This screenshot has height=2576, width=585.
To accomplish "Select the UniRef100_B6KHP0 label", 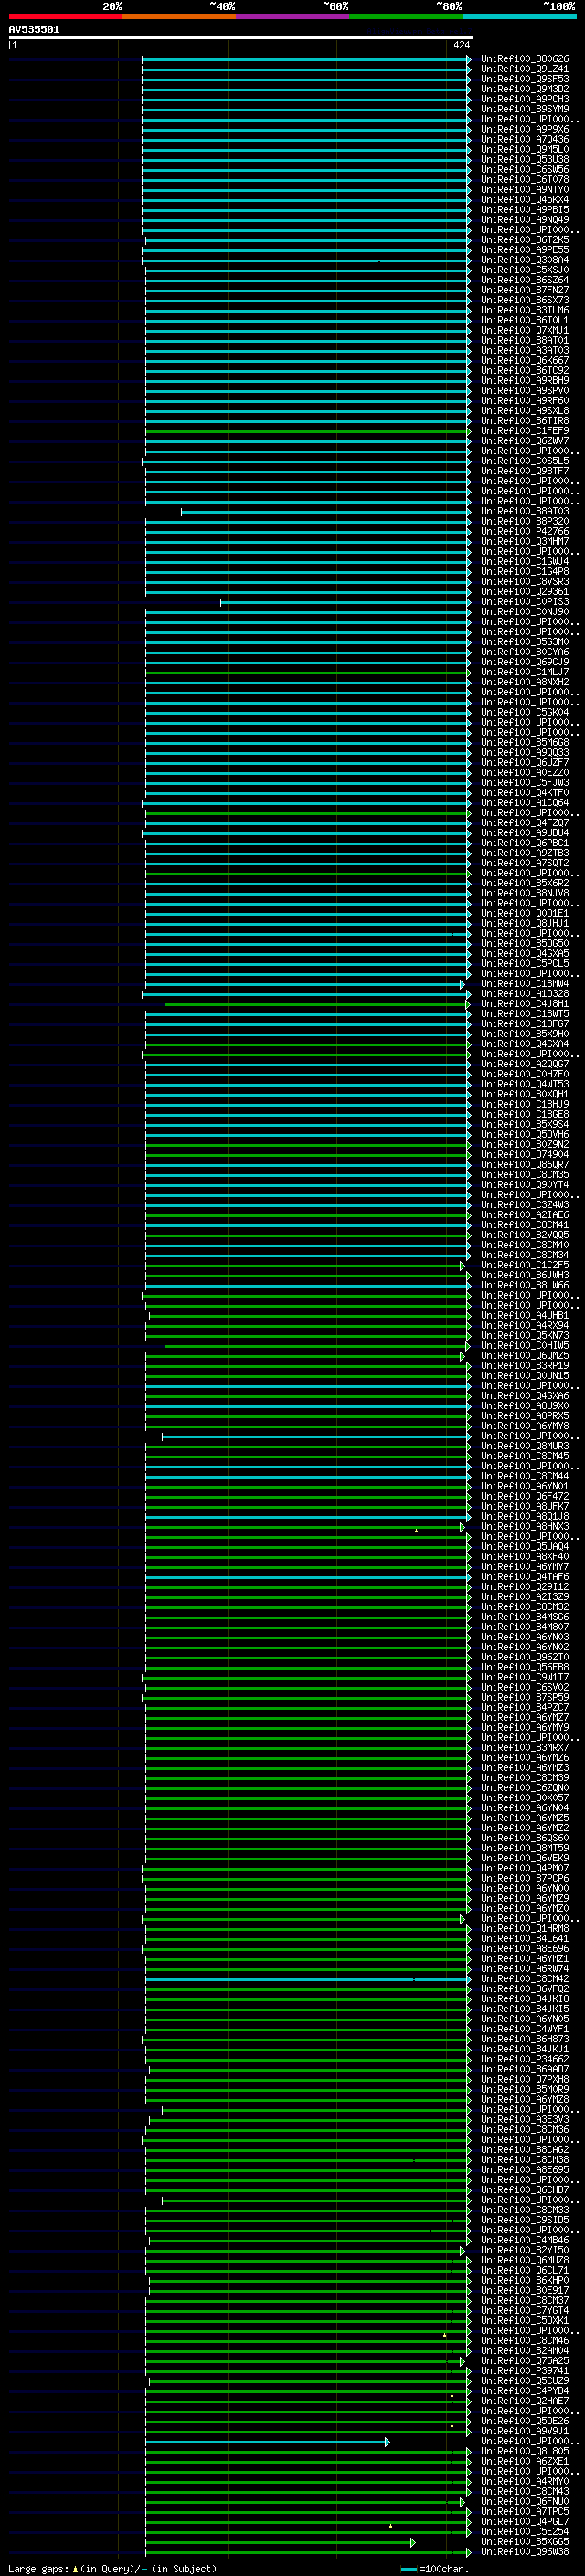I will 525,2281.
